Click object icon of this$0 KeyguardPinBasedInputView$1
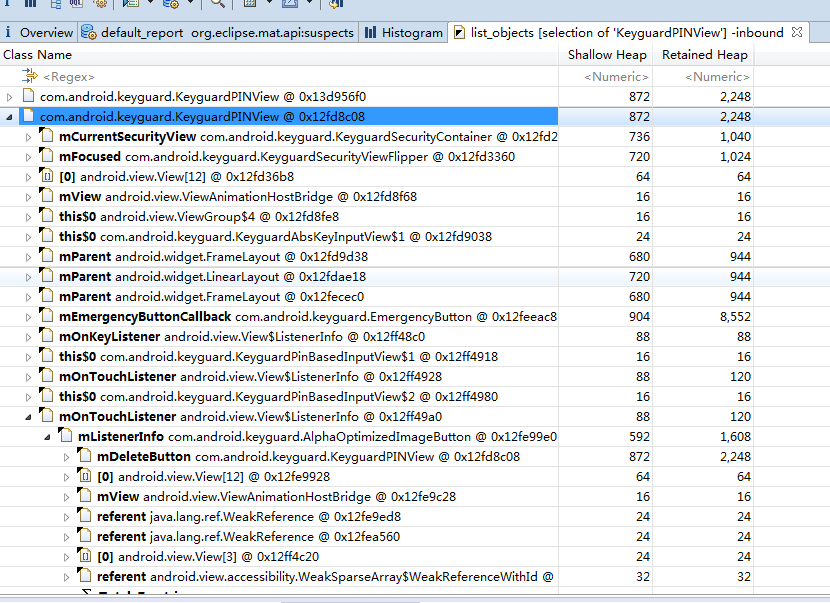 tap(47, 356)
